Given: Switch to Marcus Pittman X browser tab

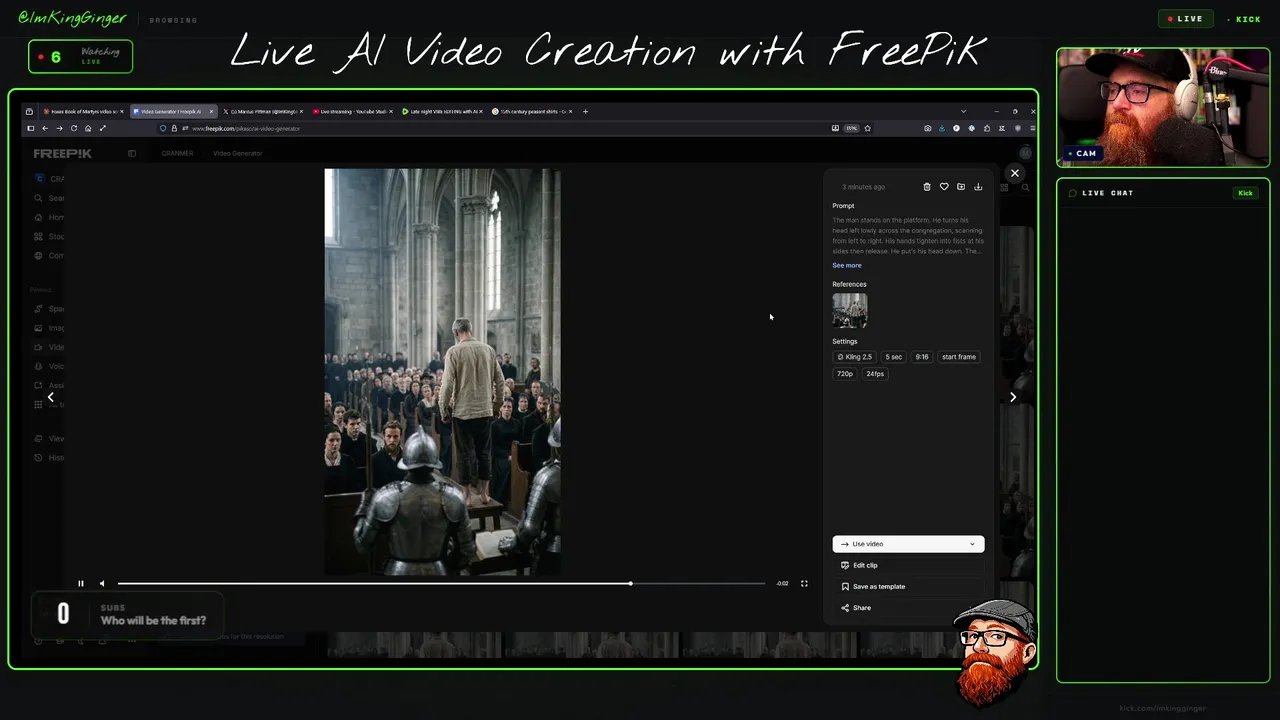Looking at the screenshot, I should (x=263, y=111).
